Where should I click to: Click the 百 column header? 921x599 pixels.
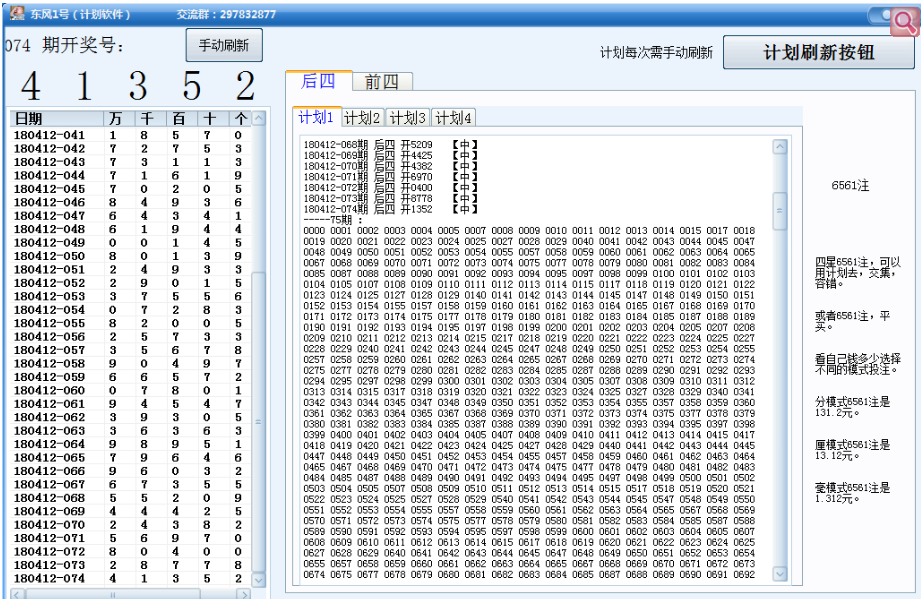(177, 119)
